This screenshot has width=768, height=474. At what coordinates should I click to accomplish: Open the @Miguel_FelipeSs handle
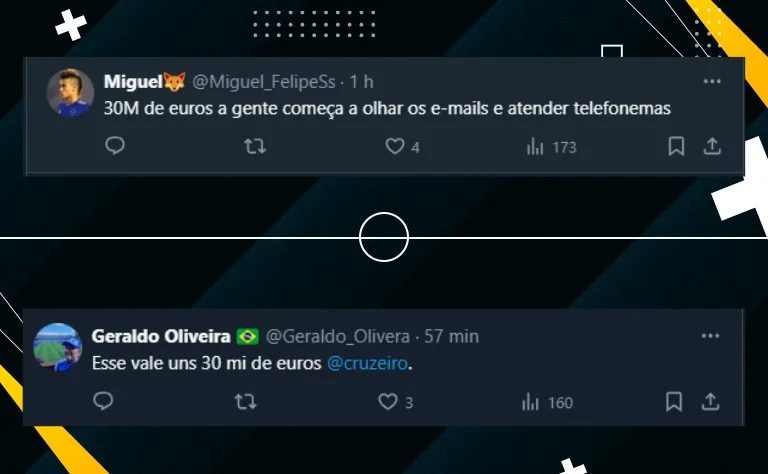(x=264, y=82)
